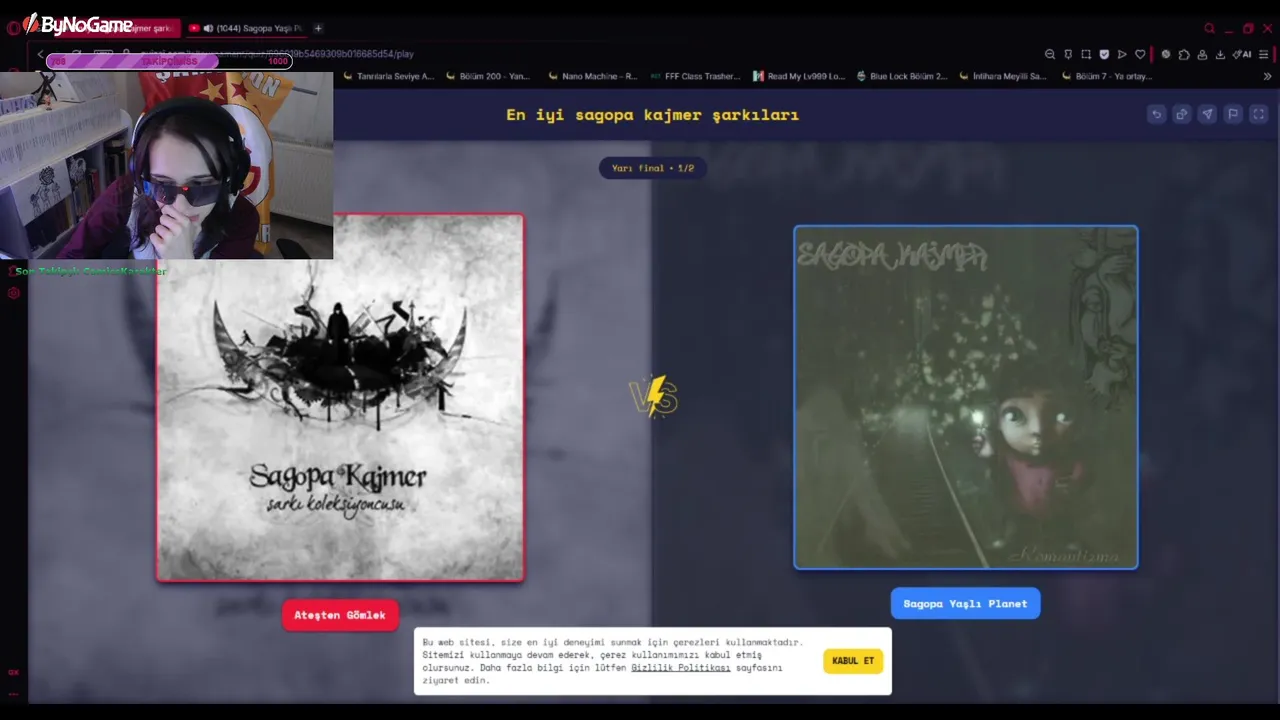Open the downloads arrow icon
This screenshot has width=1280, height=720.
coord(1220,54)
